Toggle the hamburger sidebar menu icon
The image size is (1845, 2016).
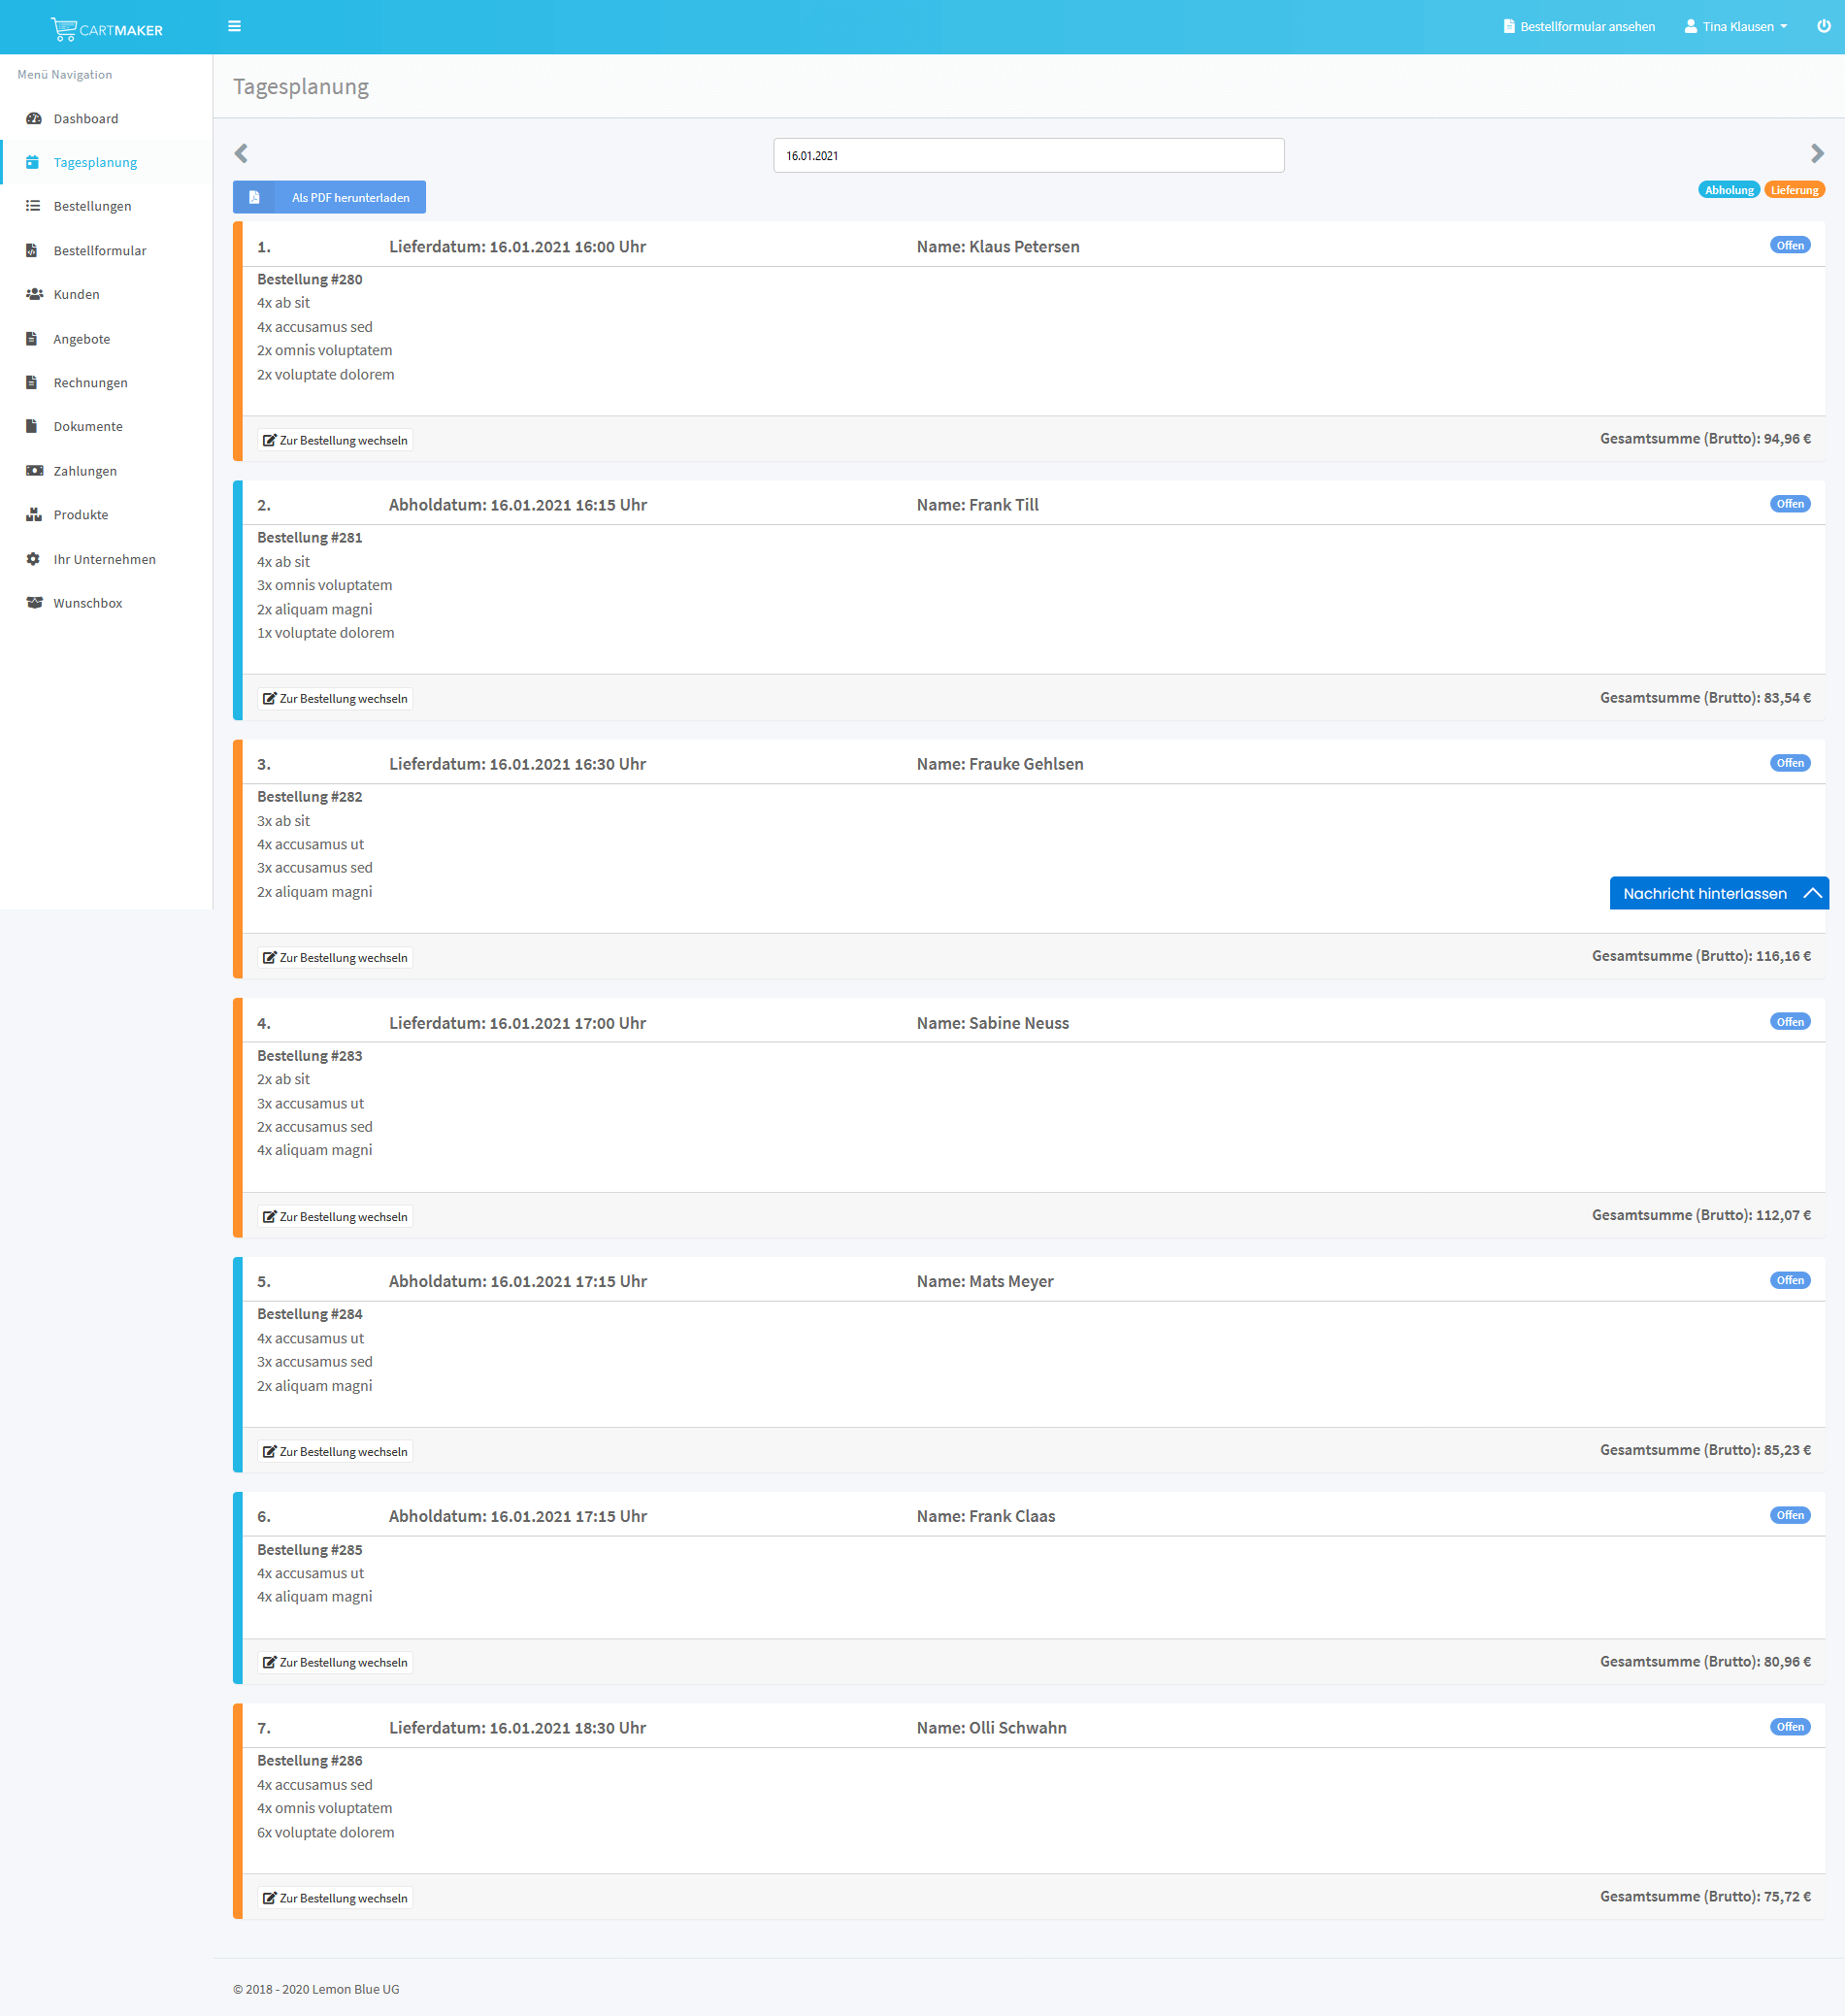(234, 27)
